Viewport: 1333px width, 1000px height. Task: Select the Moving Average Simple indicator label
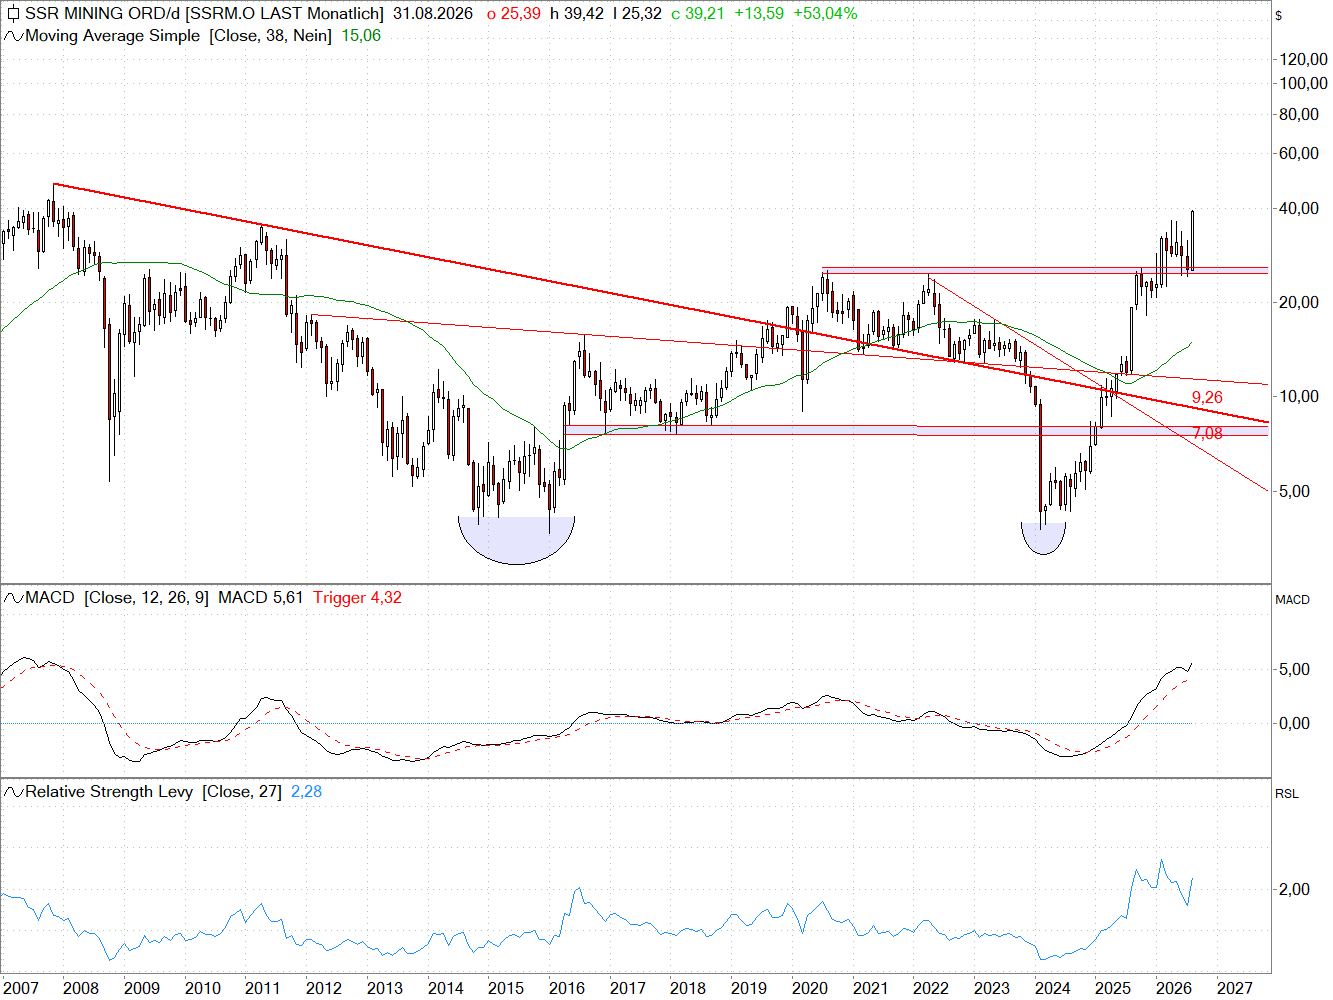click(x=178, y=36)
